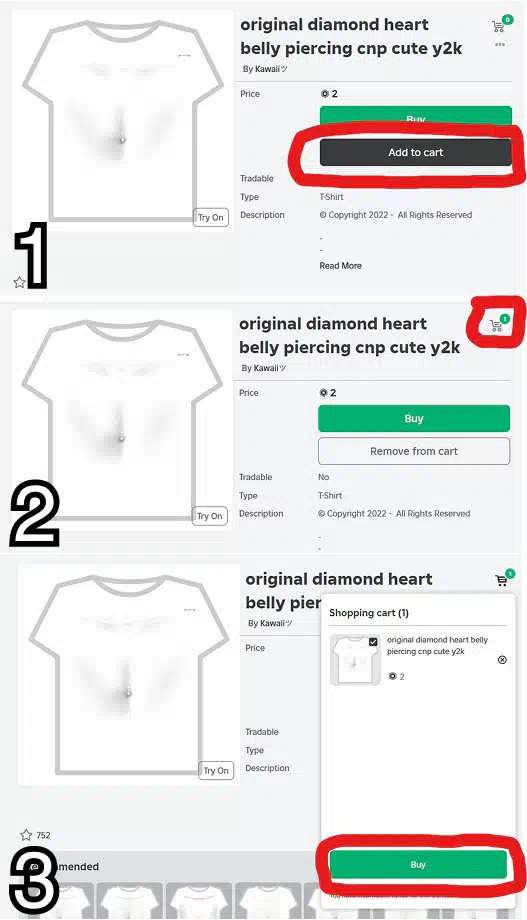
Task: Favorite the item with the star icon in panel 1
Action: (x=19, y=282)
